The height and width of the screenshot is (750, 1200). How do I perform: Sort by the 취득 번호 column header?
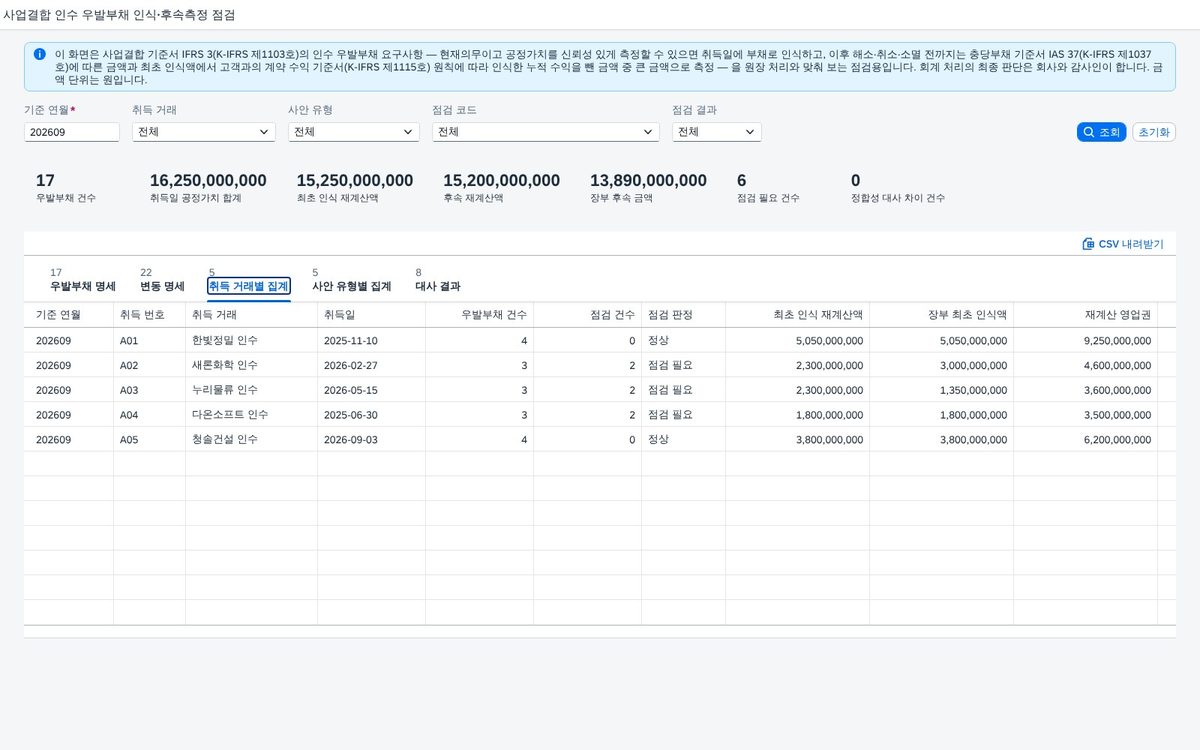point(150,314)
